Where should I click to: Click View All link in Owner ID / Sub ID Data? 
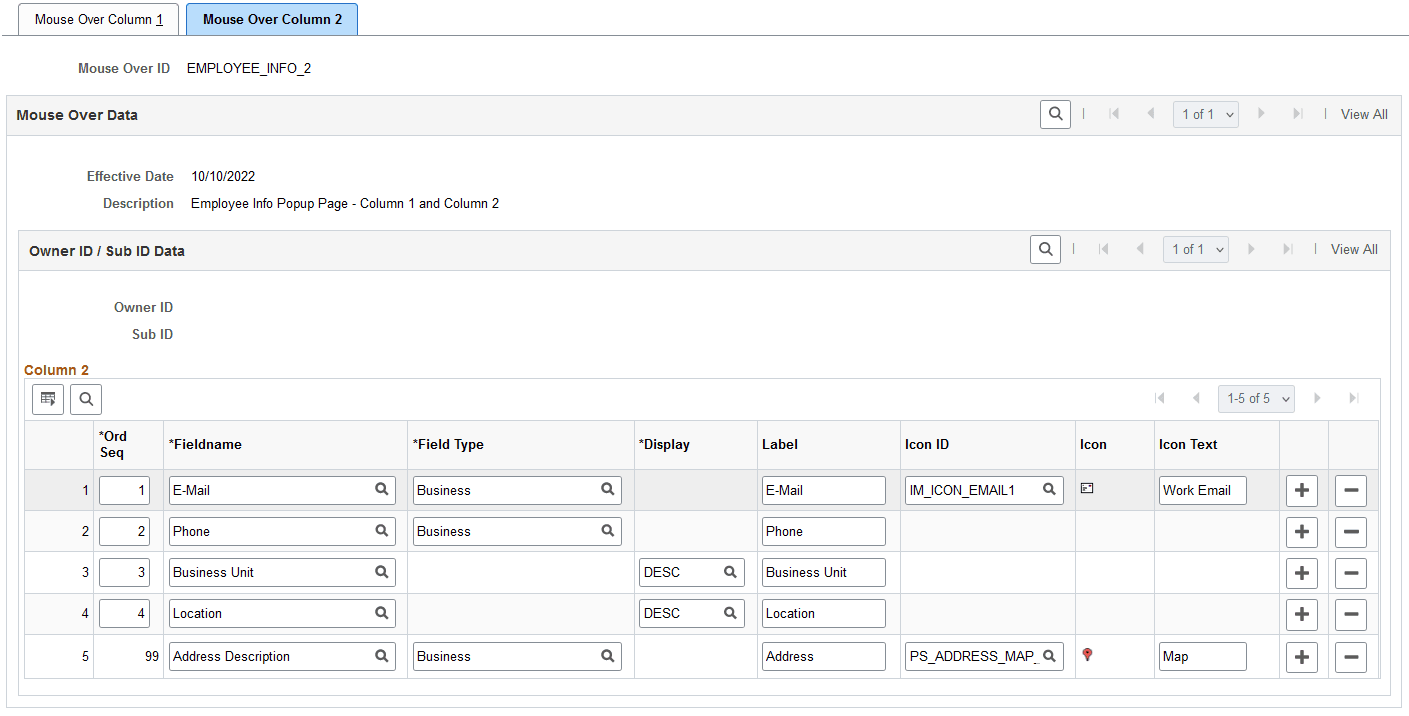coord(1354,250)
